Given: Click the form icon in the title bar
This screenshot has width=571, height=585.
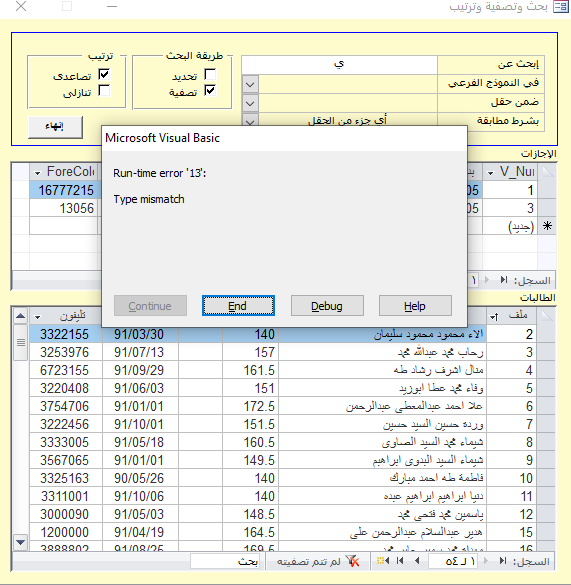Looking at the screenshot, I should click(x=561, y=7).
